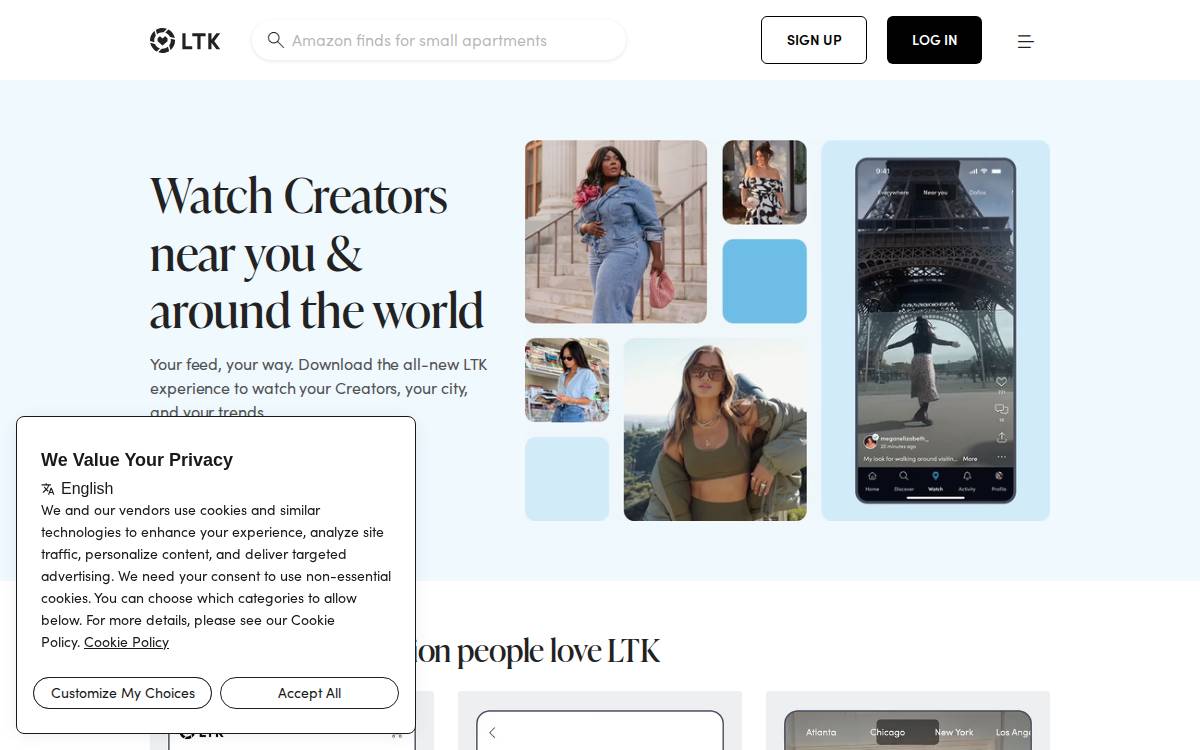Click the SIGN UP button
1200x750 pixels.
814,40
